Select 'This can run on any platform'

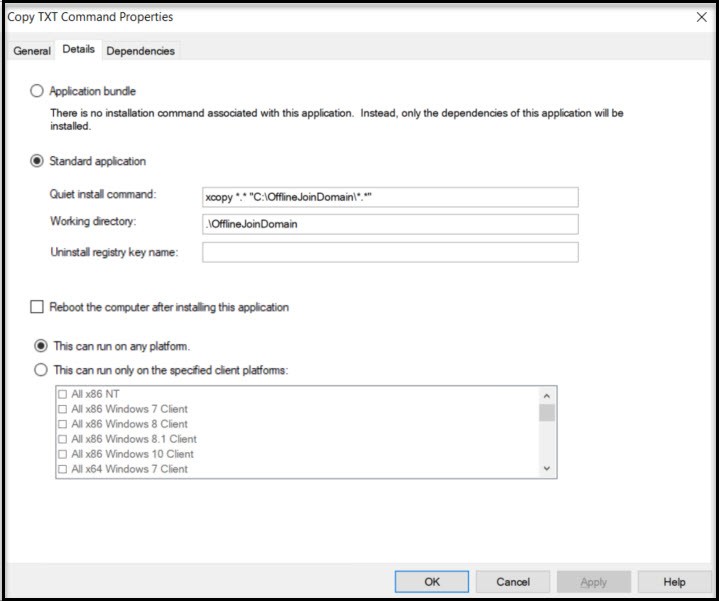pos(41,346)
